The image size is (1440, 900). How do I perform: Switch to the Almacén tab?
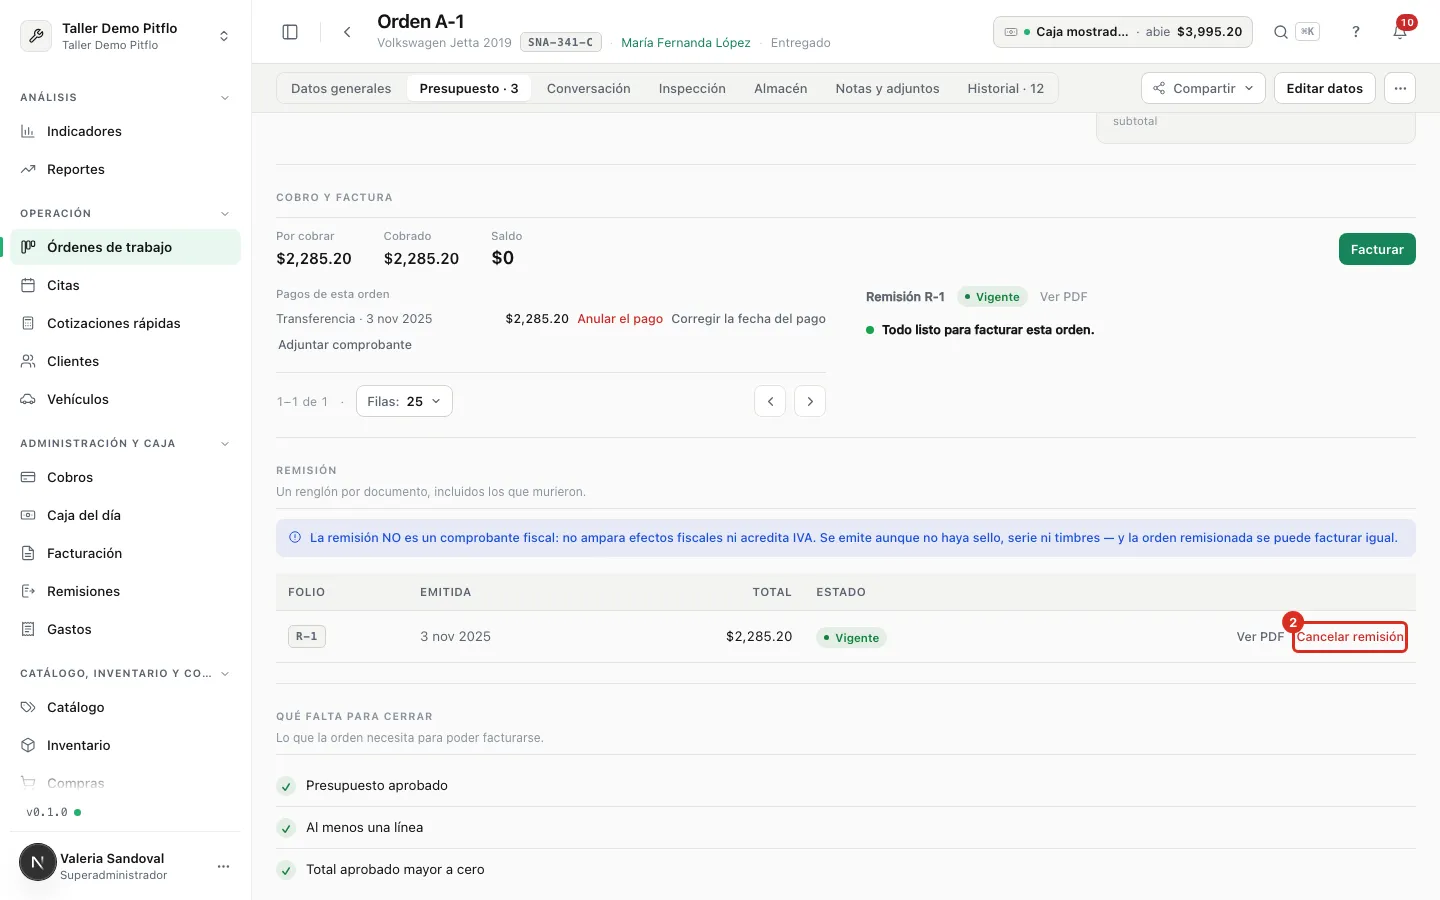[780, 88]
